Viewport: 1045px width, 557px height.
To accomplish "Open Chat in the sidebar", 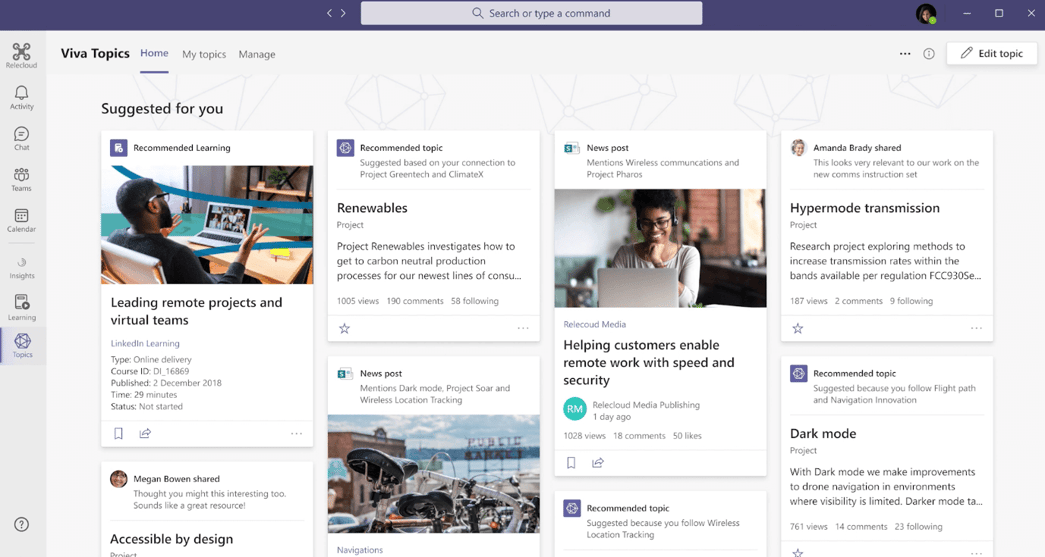I will 21,139.
